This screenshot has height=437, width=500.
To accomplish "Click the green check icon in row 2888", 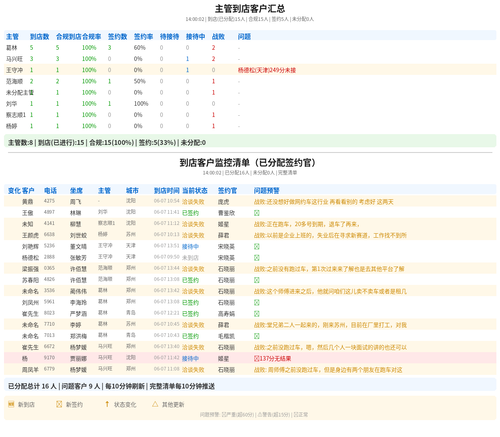I will [x=257, y=258].
